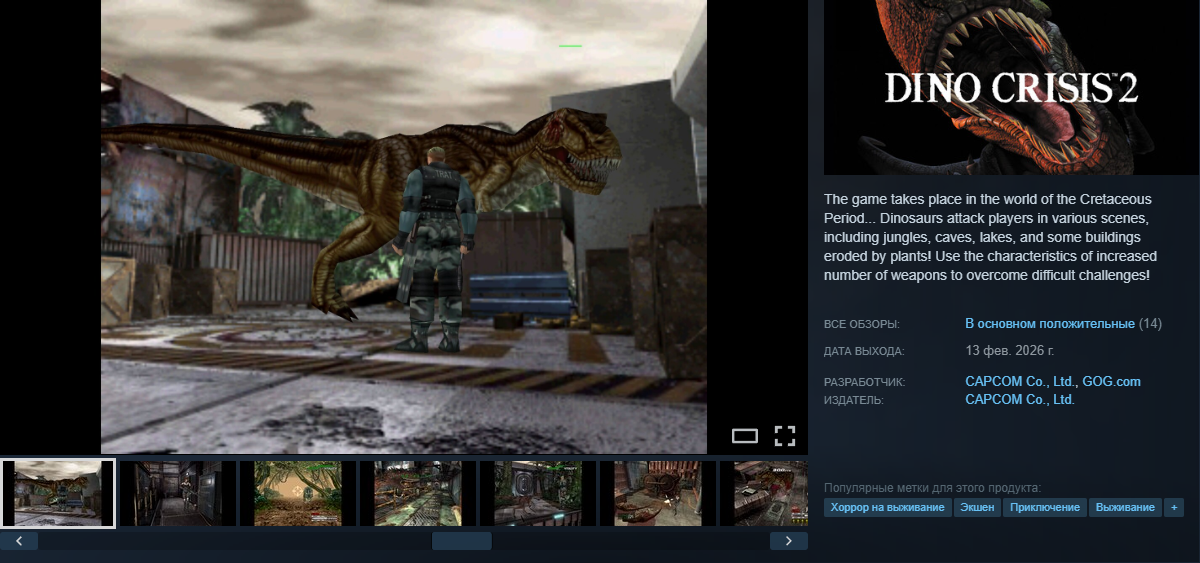
Task: Enter fullscreen view of the screenshot
Action: (785, 435)
